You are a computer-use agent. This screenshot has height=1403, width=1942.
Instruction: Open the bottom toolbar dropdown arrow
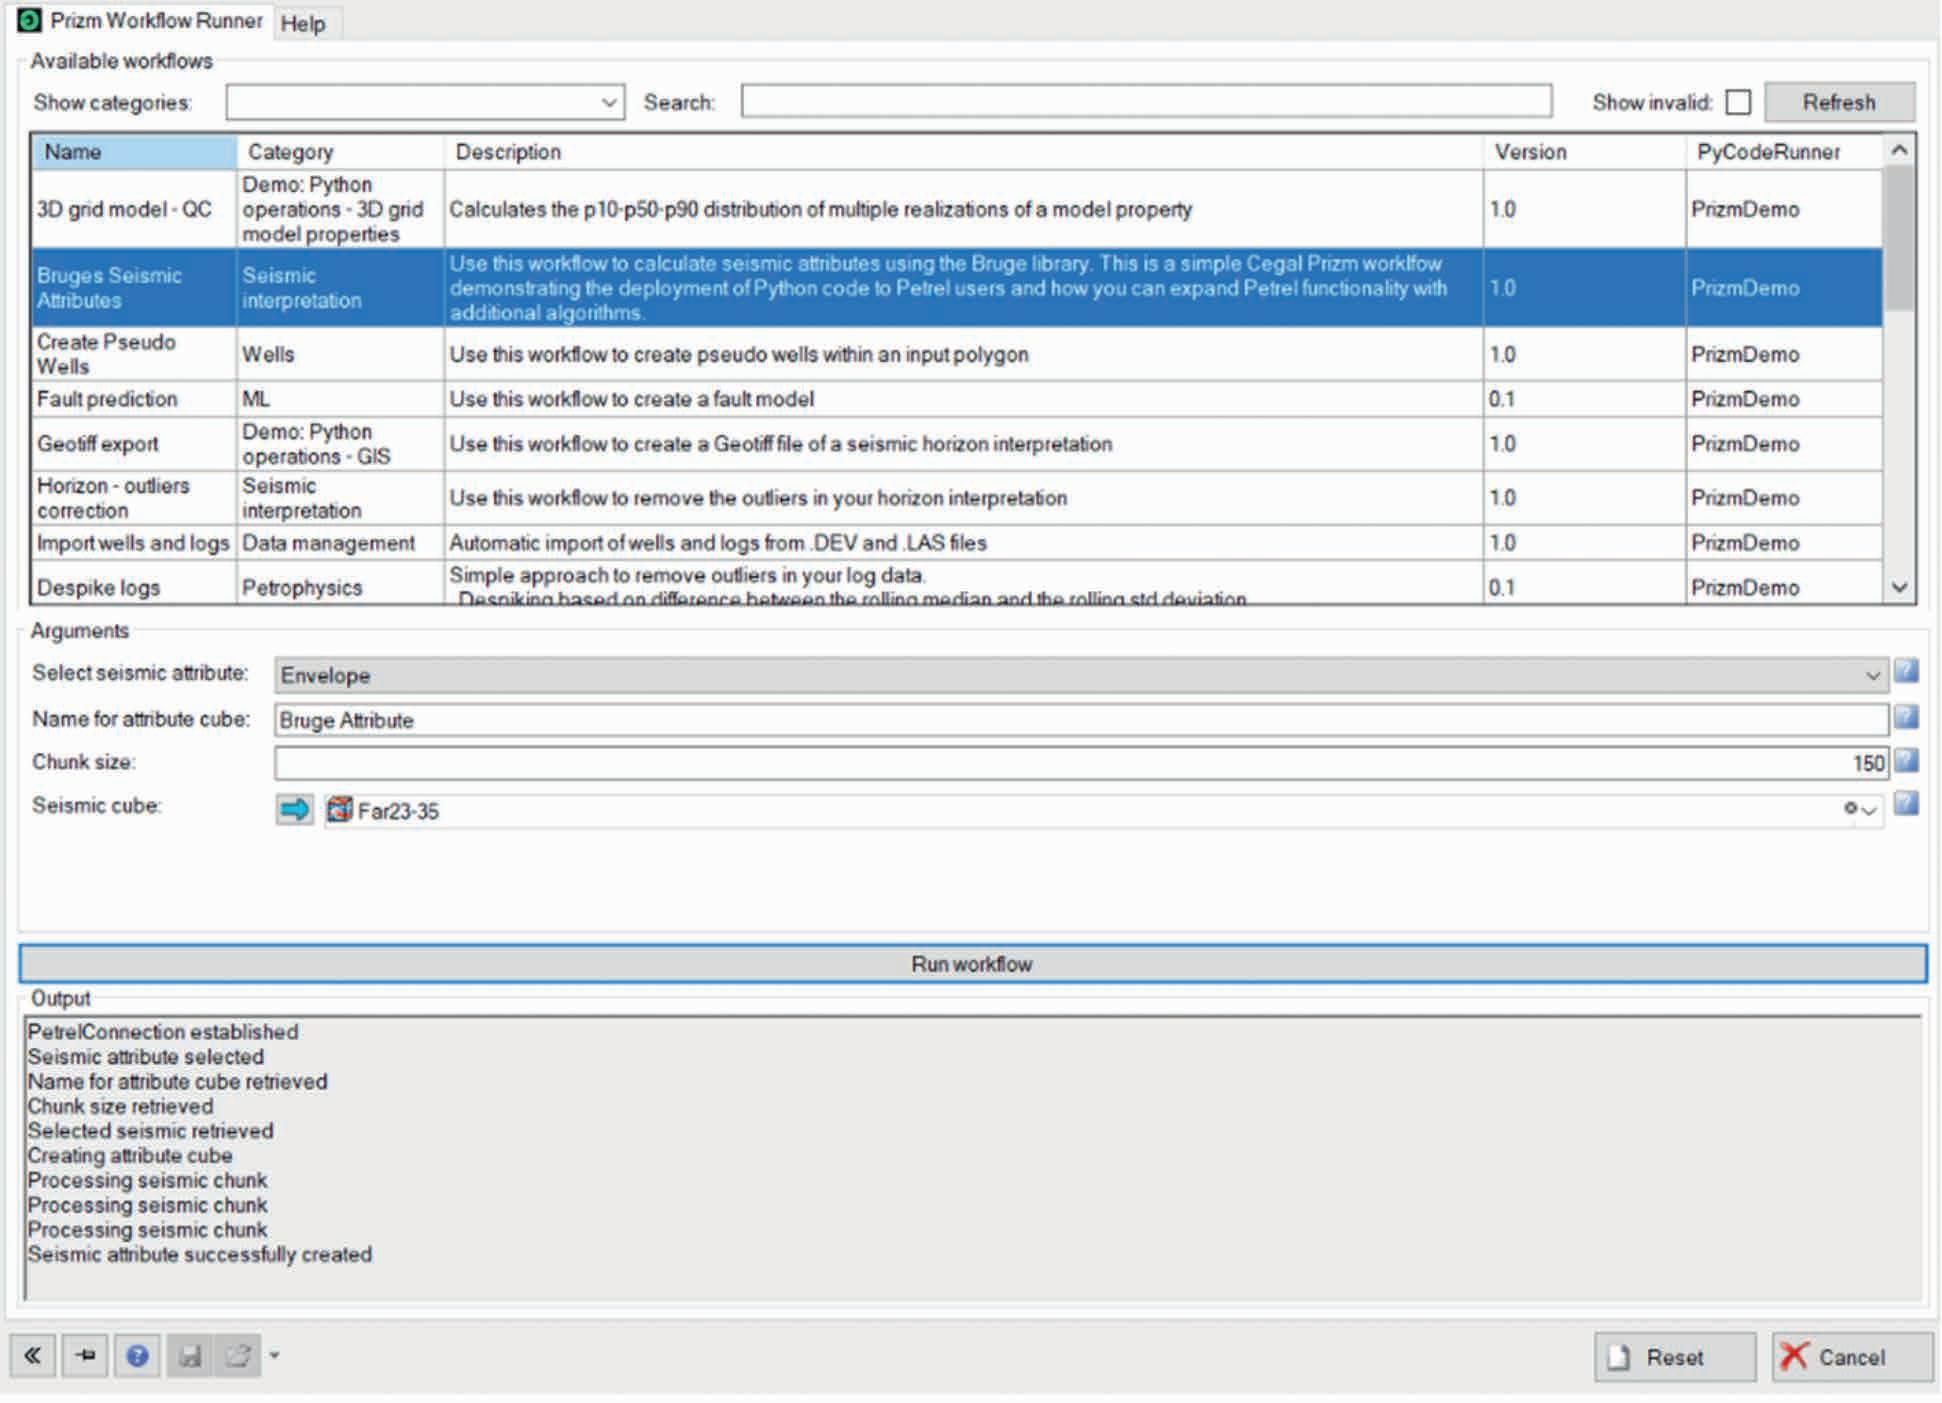[x=275, y=1356]
